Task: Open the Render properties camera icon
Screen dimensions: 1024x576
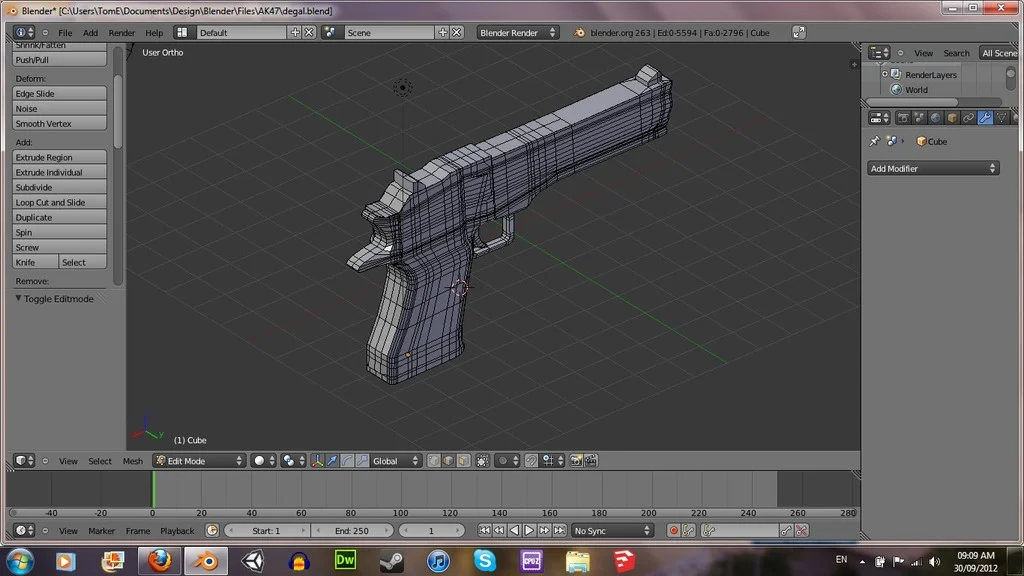Action: pos(903,118)
